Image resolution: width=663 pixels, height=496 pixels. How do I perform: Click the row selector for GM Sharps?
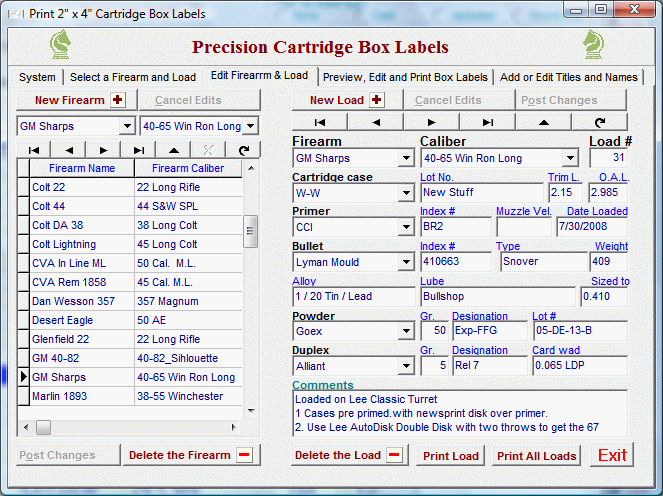click(23, 377)
